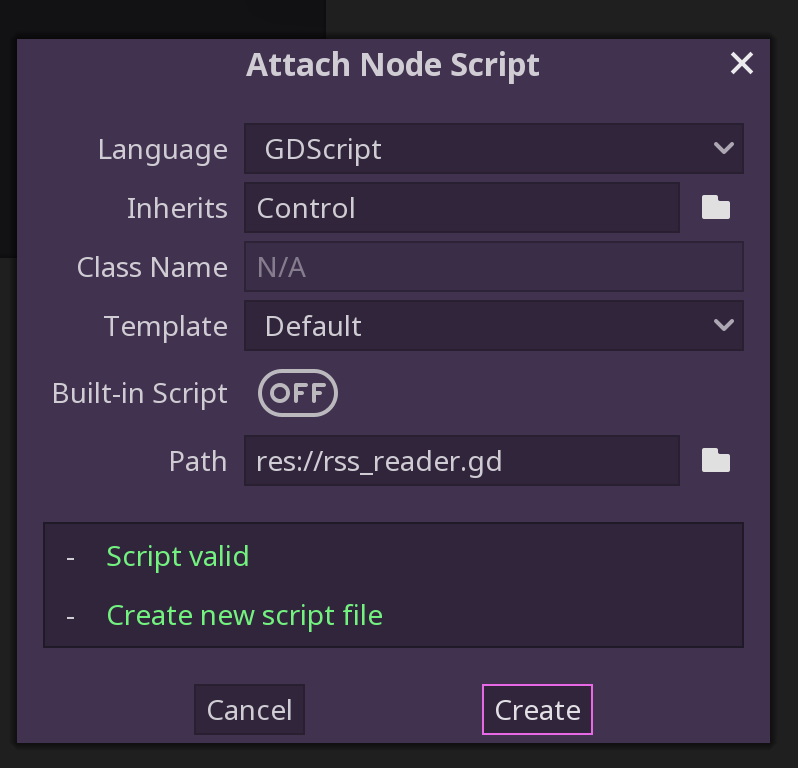This screenshot has height=768, width=798.
Task: Open file browser via Path folder icon
Action: tap(716, 461)
